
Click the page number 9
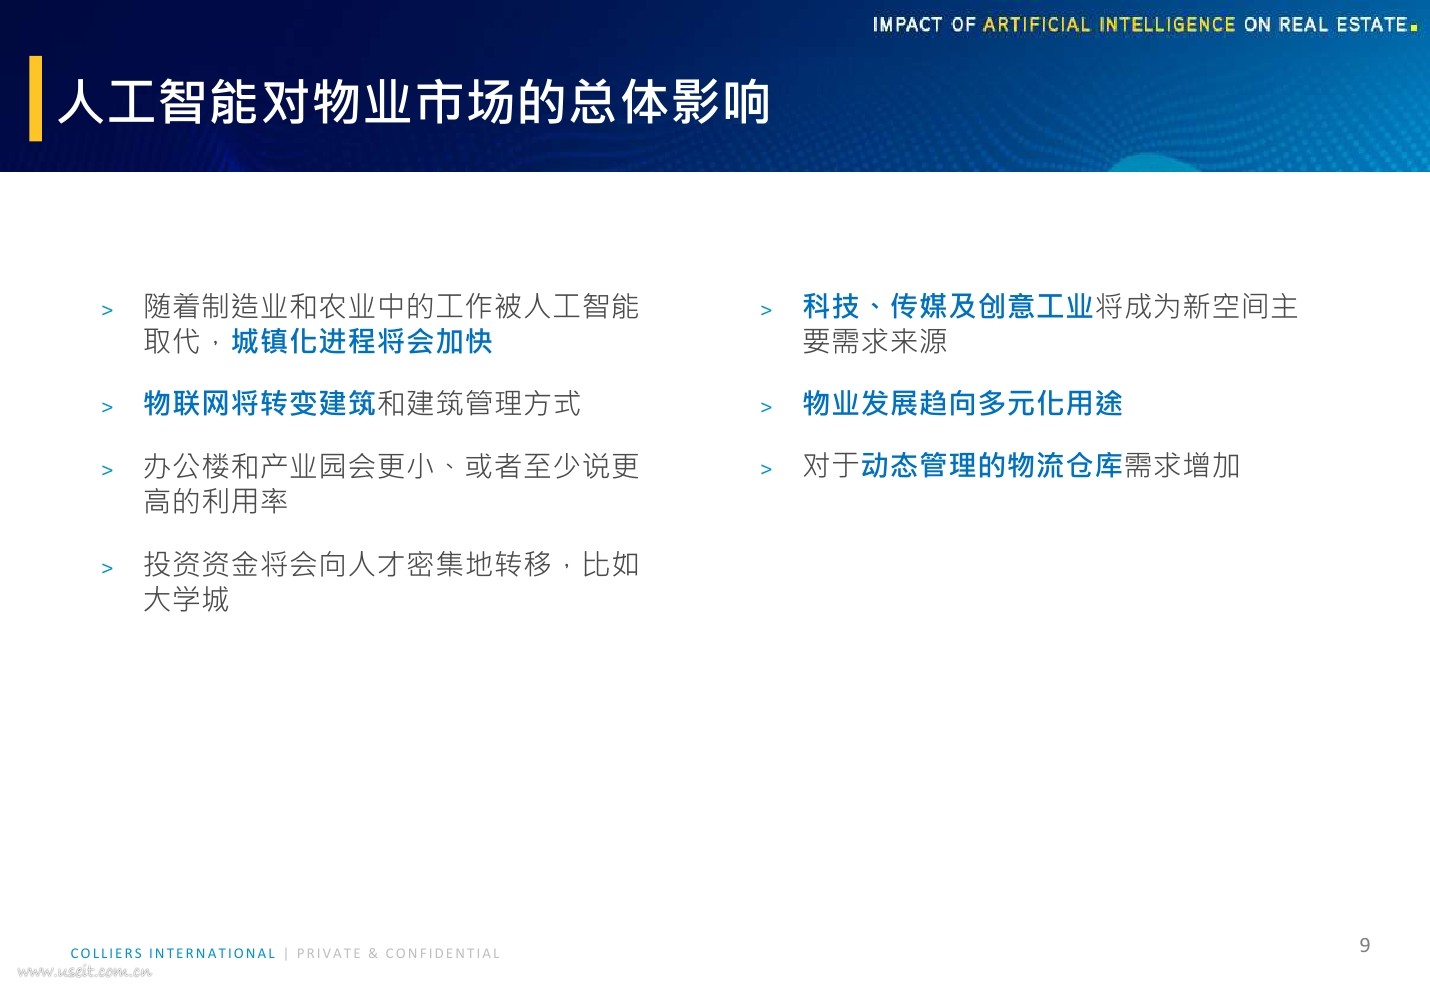tap(1365, 943)
